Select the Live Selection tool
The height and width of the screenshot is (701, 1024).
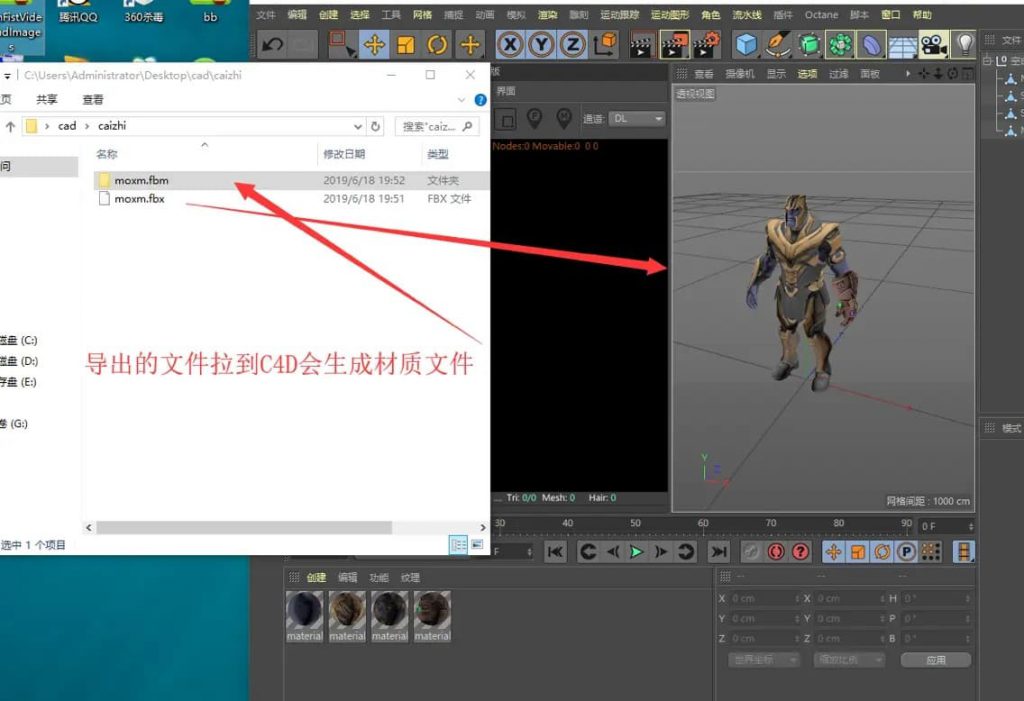click(340, 44)
